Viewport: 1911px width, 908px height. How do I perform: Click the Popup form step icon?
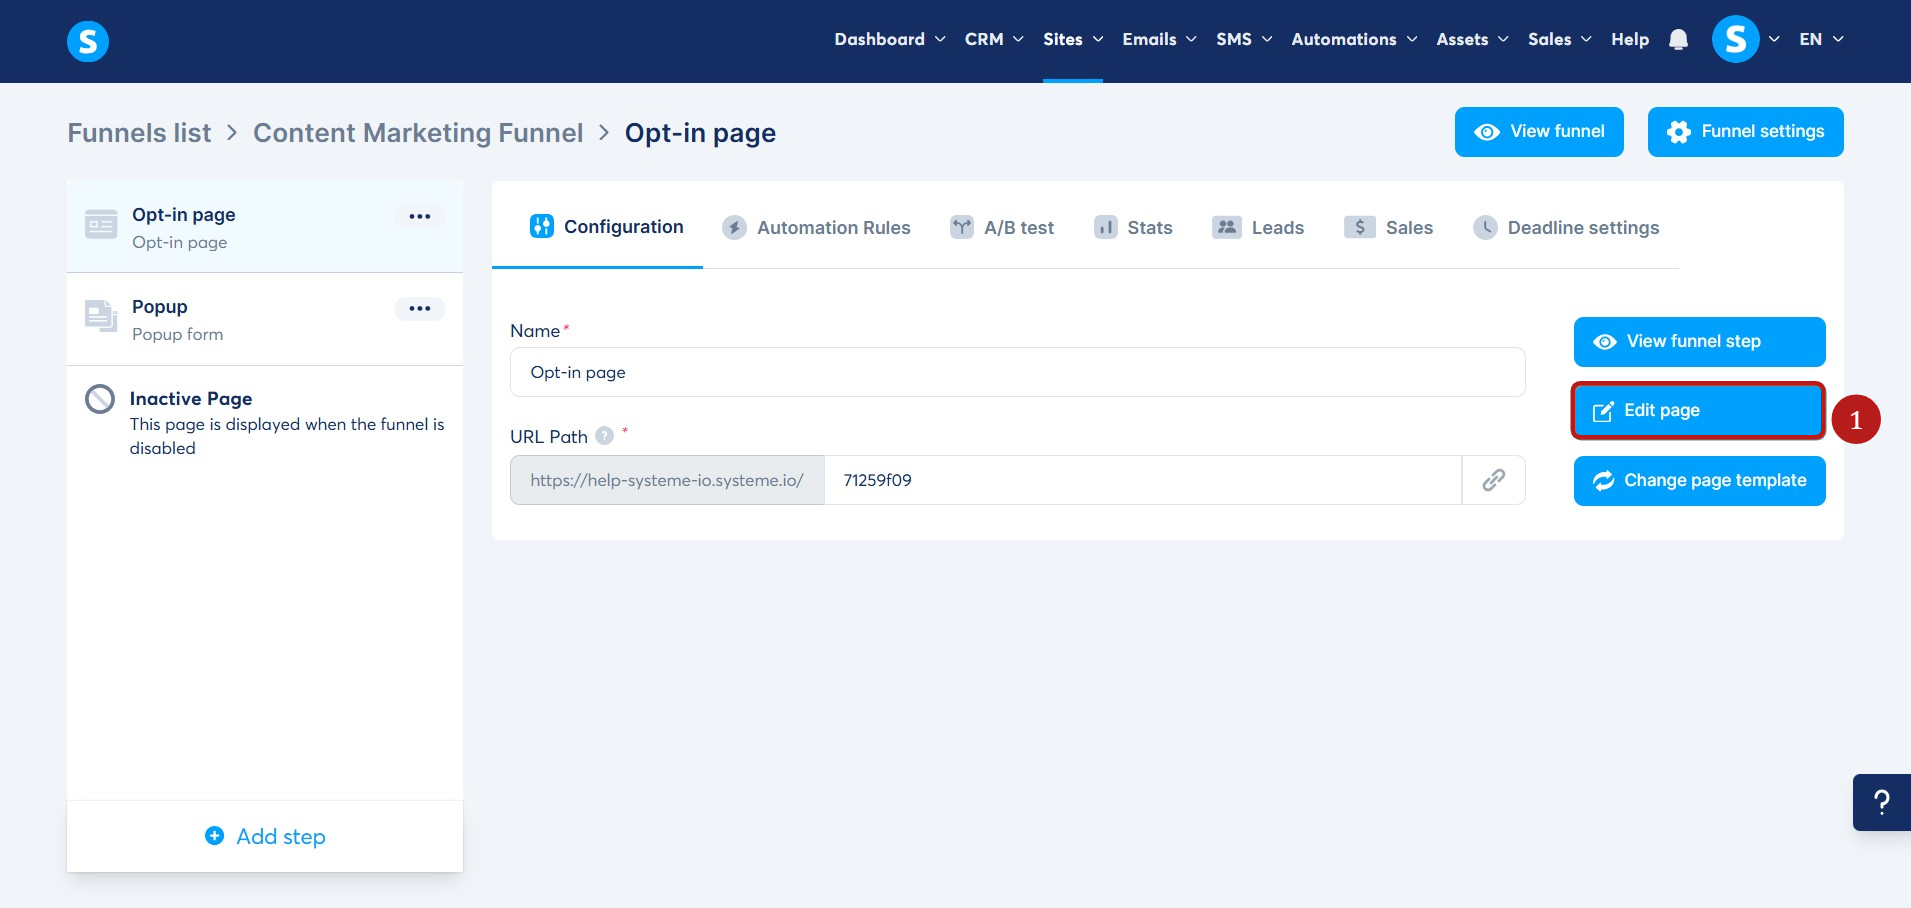(x=101, y=316)
